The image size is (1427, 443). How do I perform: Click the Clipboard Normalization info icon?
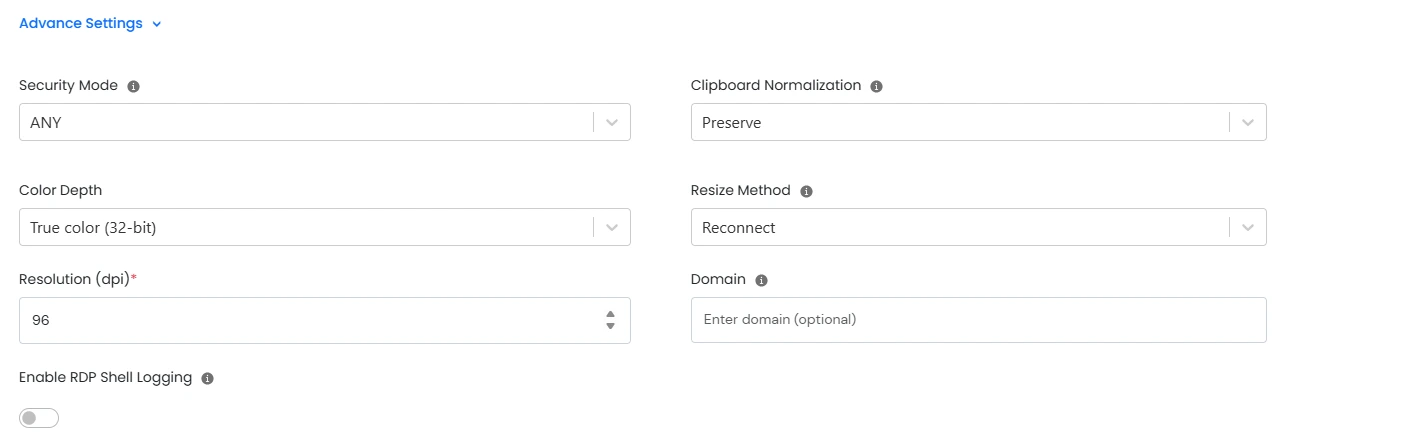877,87
